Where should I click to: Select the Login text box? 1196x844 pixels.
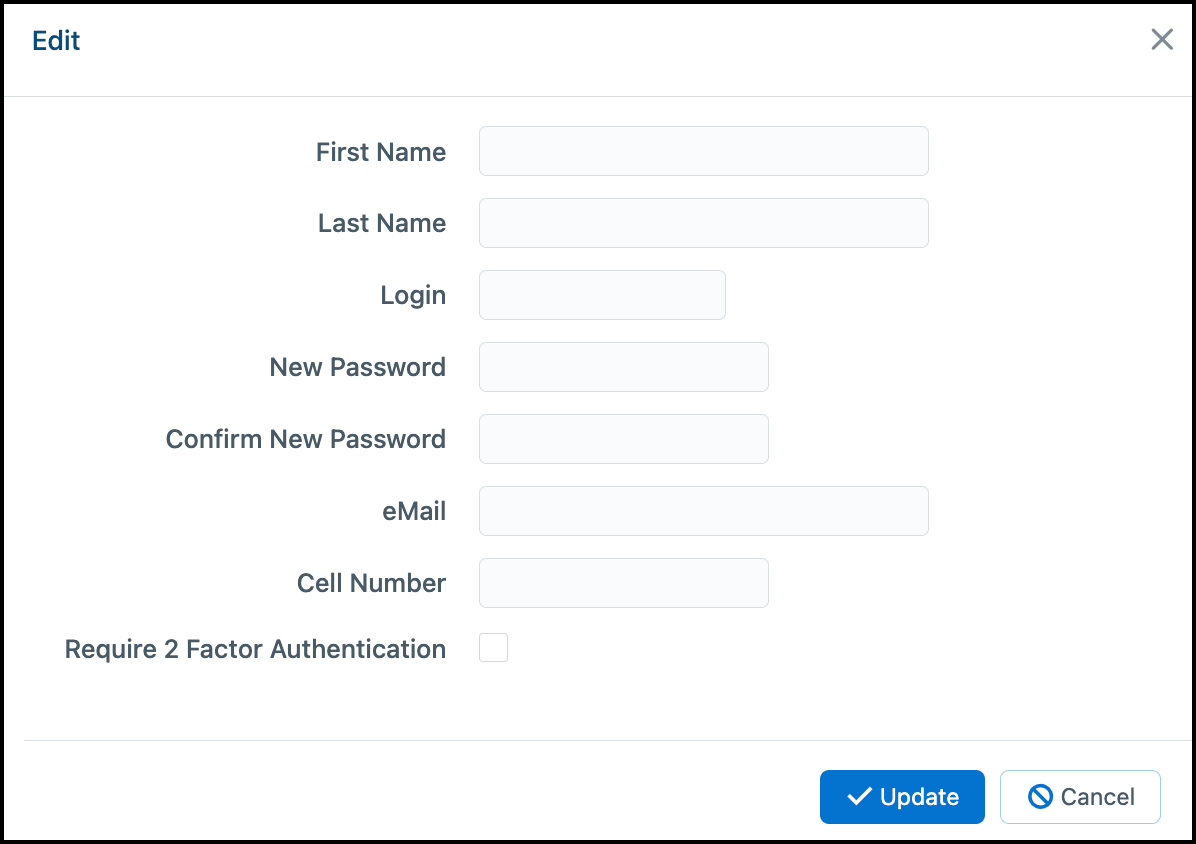click(x=602, y=295)
